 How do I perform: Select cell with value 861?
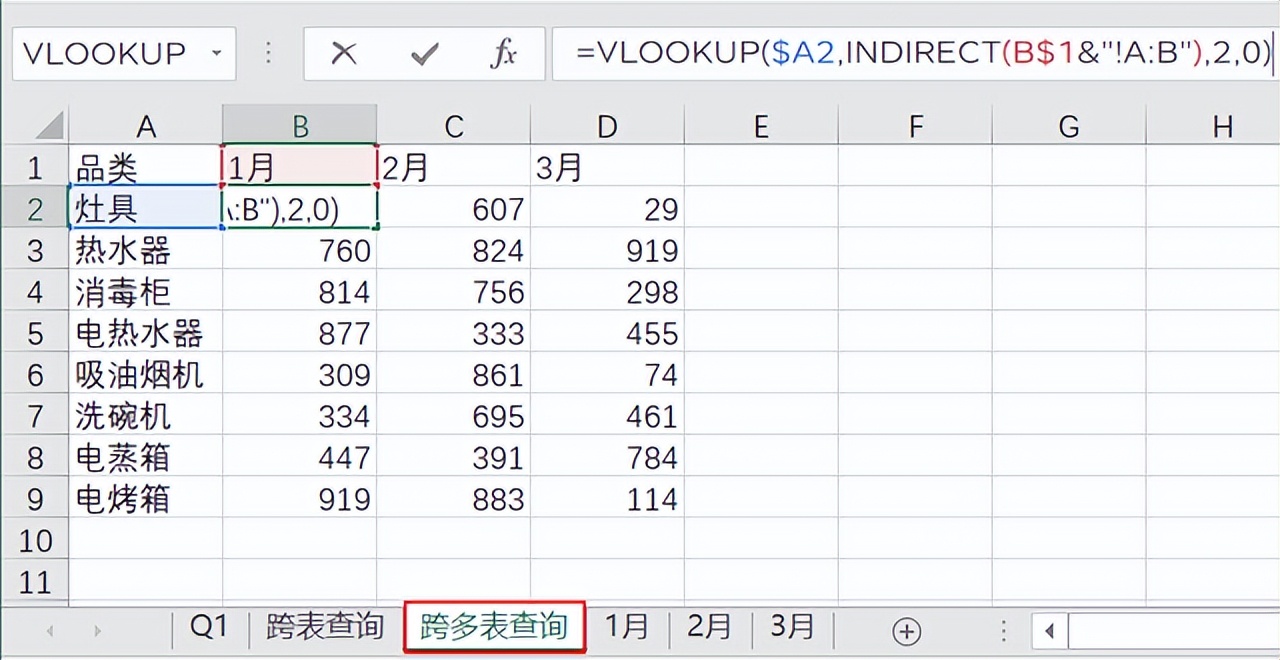(454, 374)
